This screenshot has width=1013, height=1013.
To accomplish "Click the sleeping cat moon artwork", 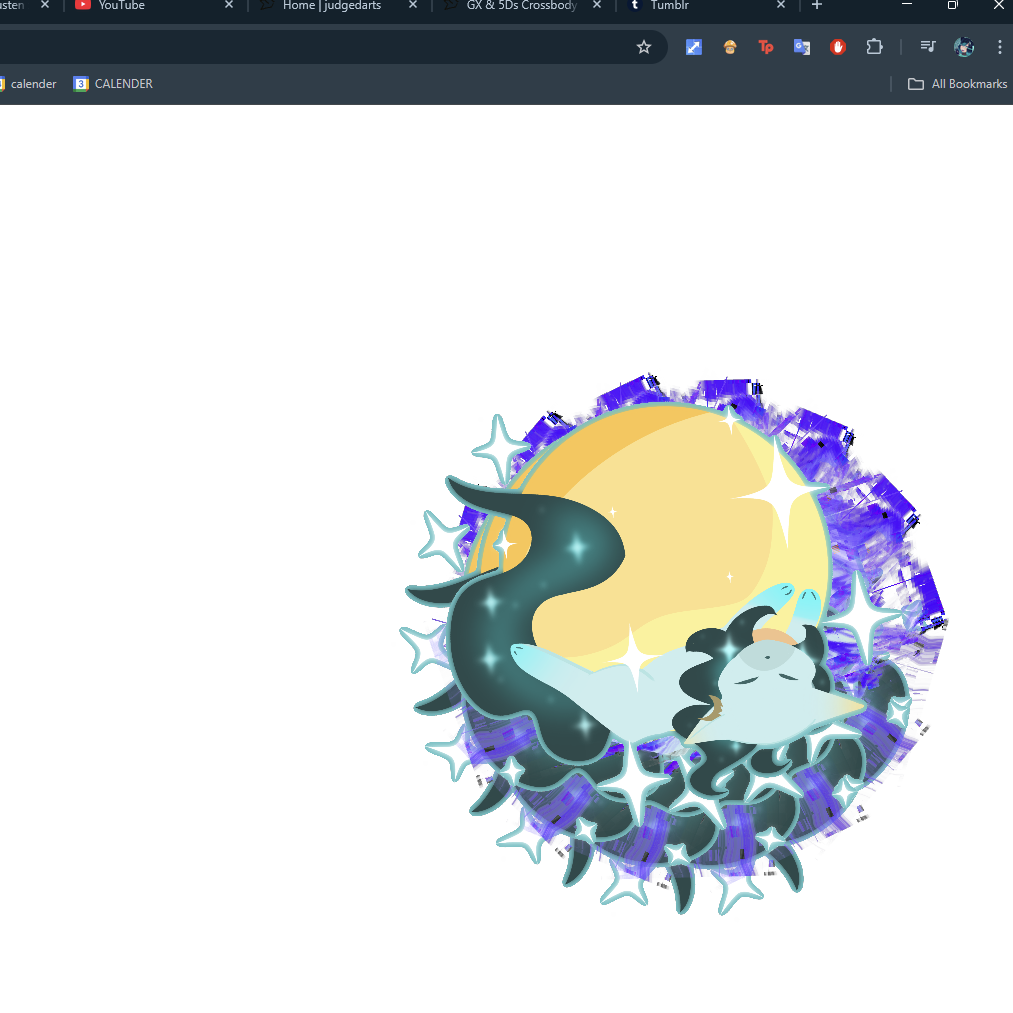I will [670, 640].
